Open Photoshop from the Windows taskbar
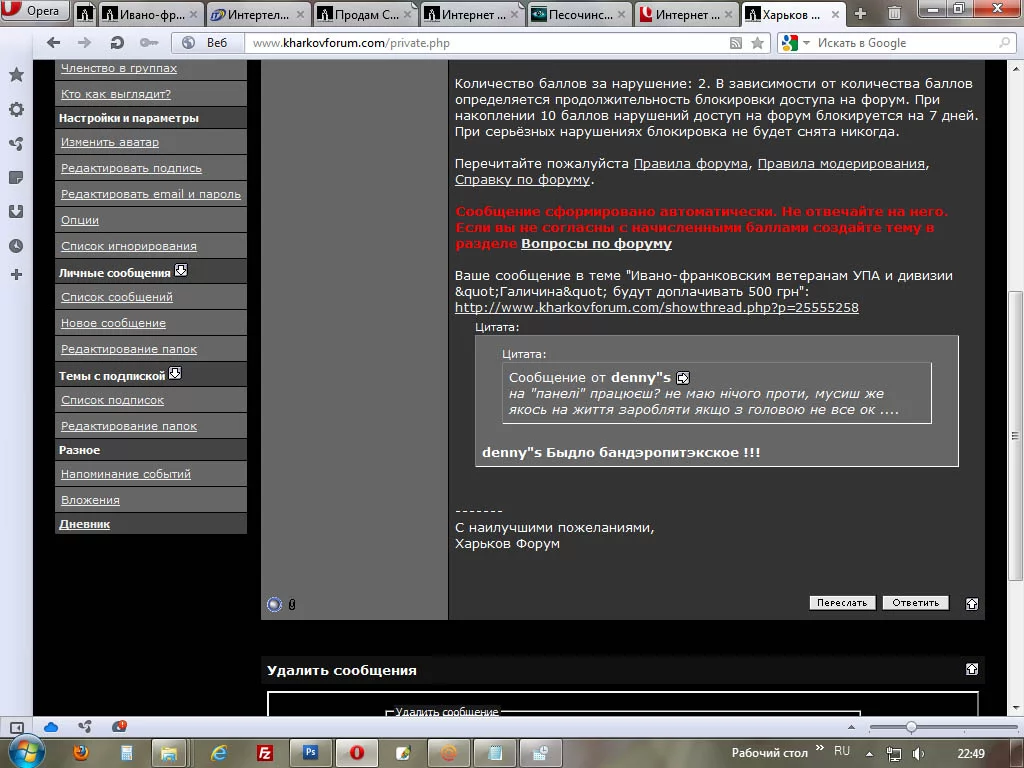 point(311,753)
